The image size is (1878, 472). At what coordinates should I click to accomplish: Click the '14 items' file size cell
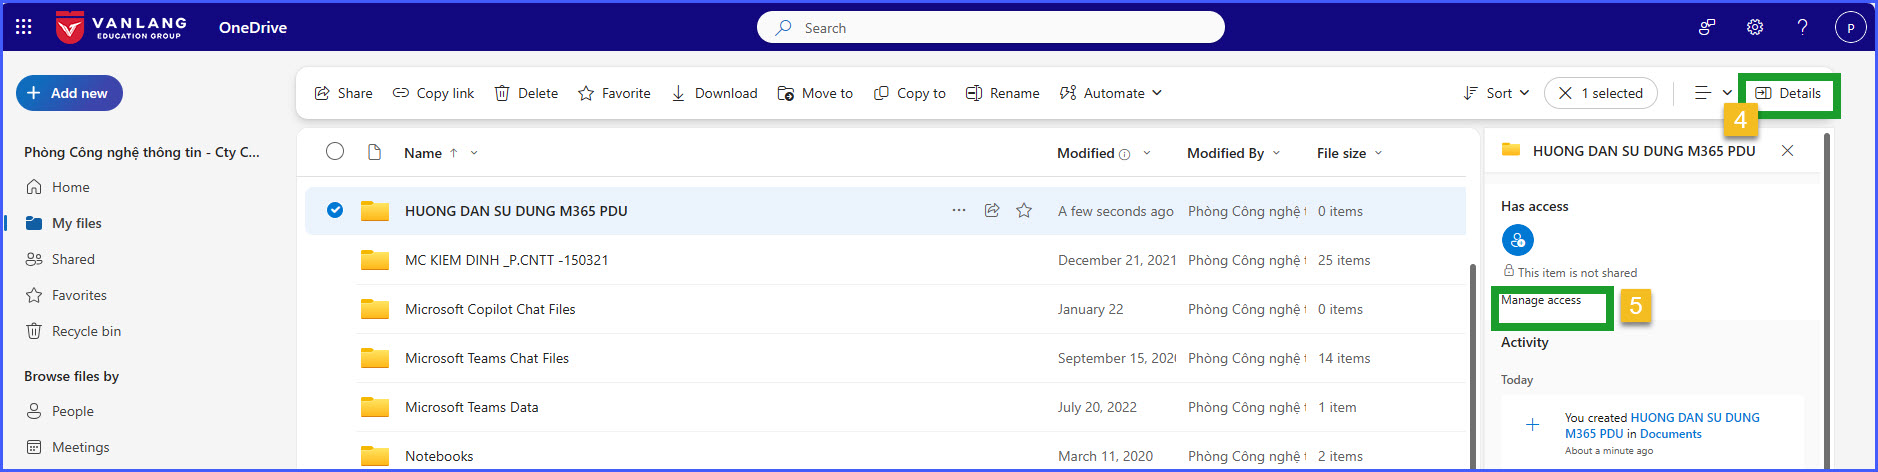1344,358
